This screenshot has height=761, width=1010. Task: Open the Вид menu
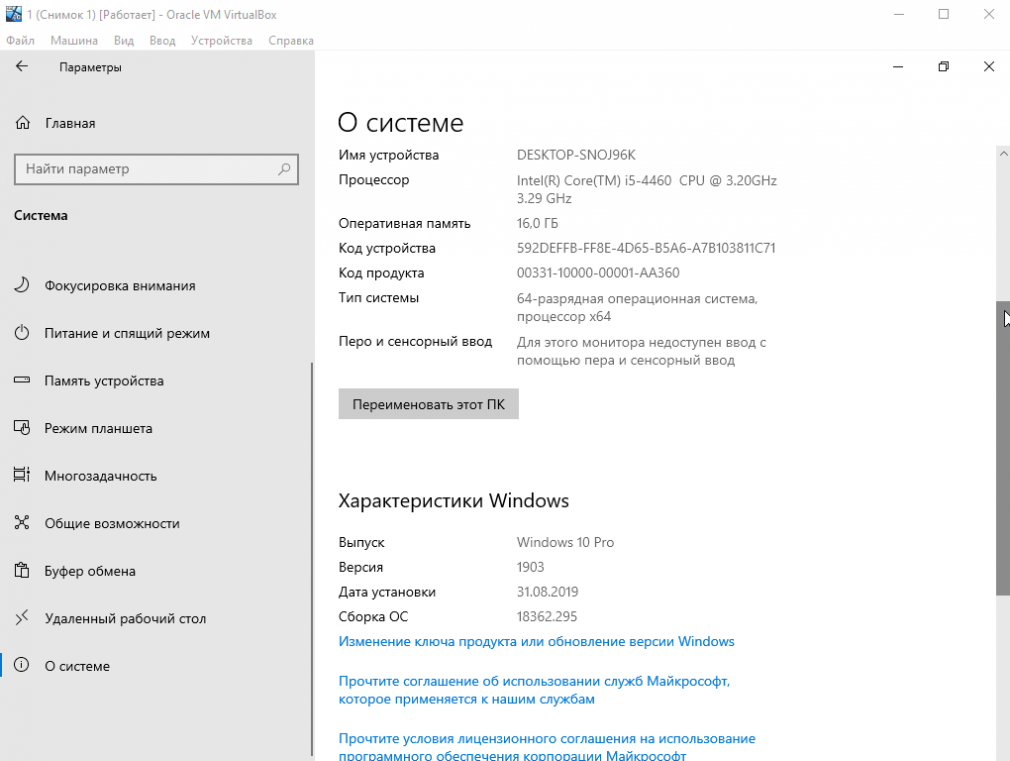click(x=124, y=41)
